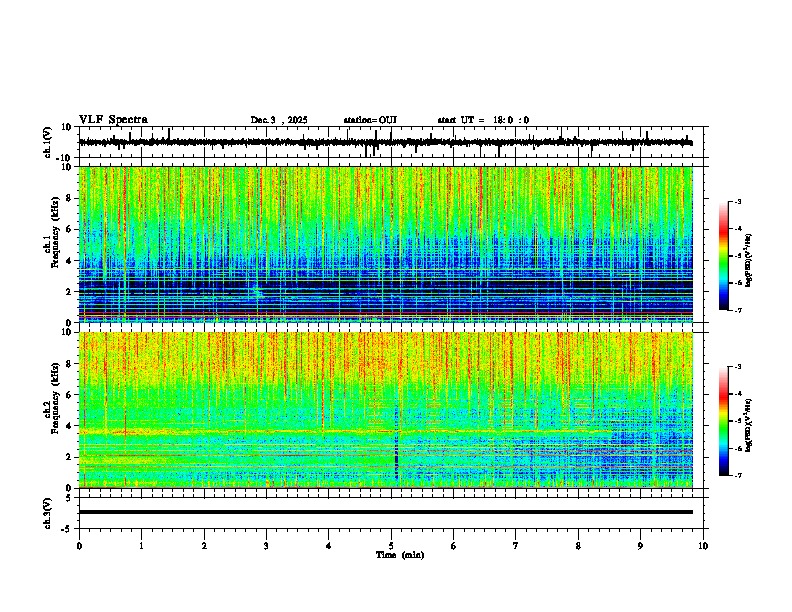Click the ch.1 spectrogram color scale bar
Image resolution: width=792 pixels, height=612 pixels.
[724, 256]
